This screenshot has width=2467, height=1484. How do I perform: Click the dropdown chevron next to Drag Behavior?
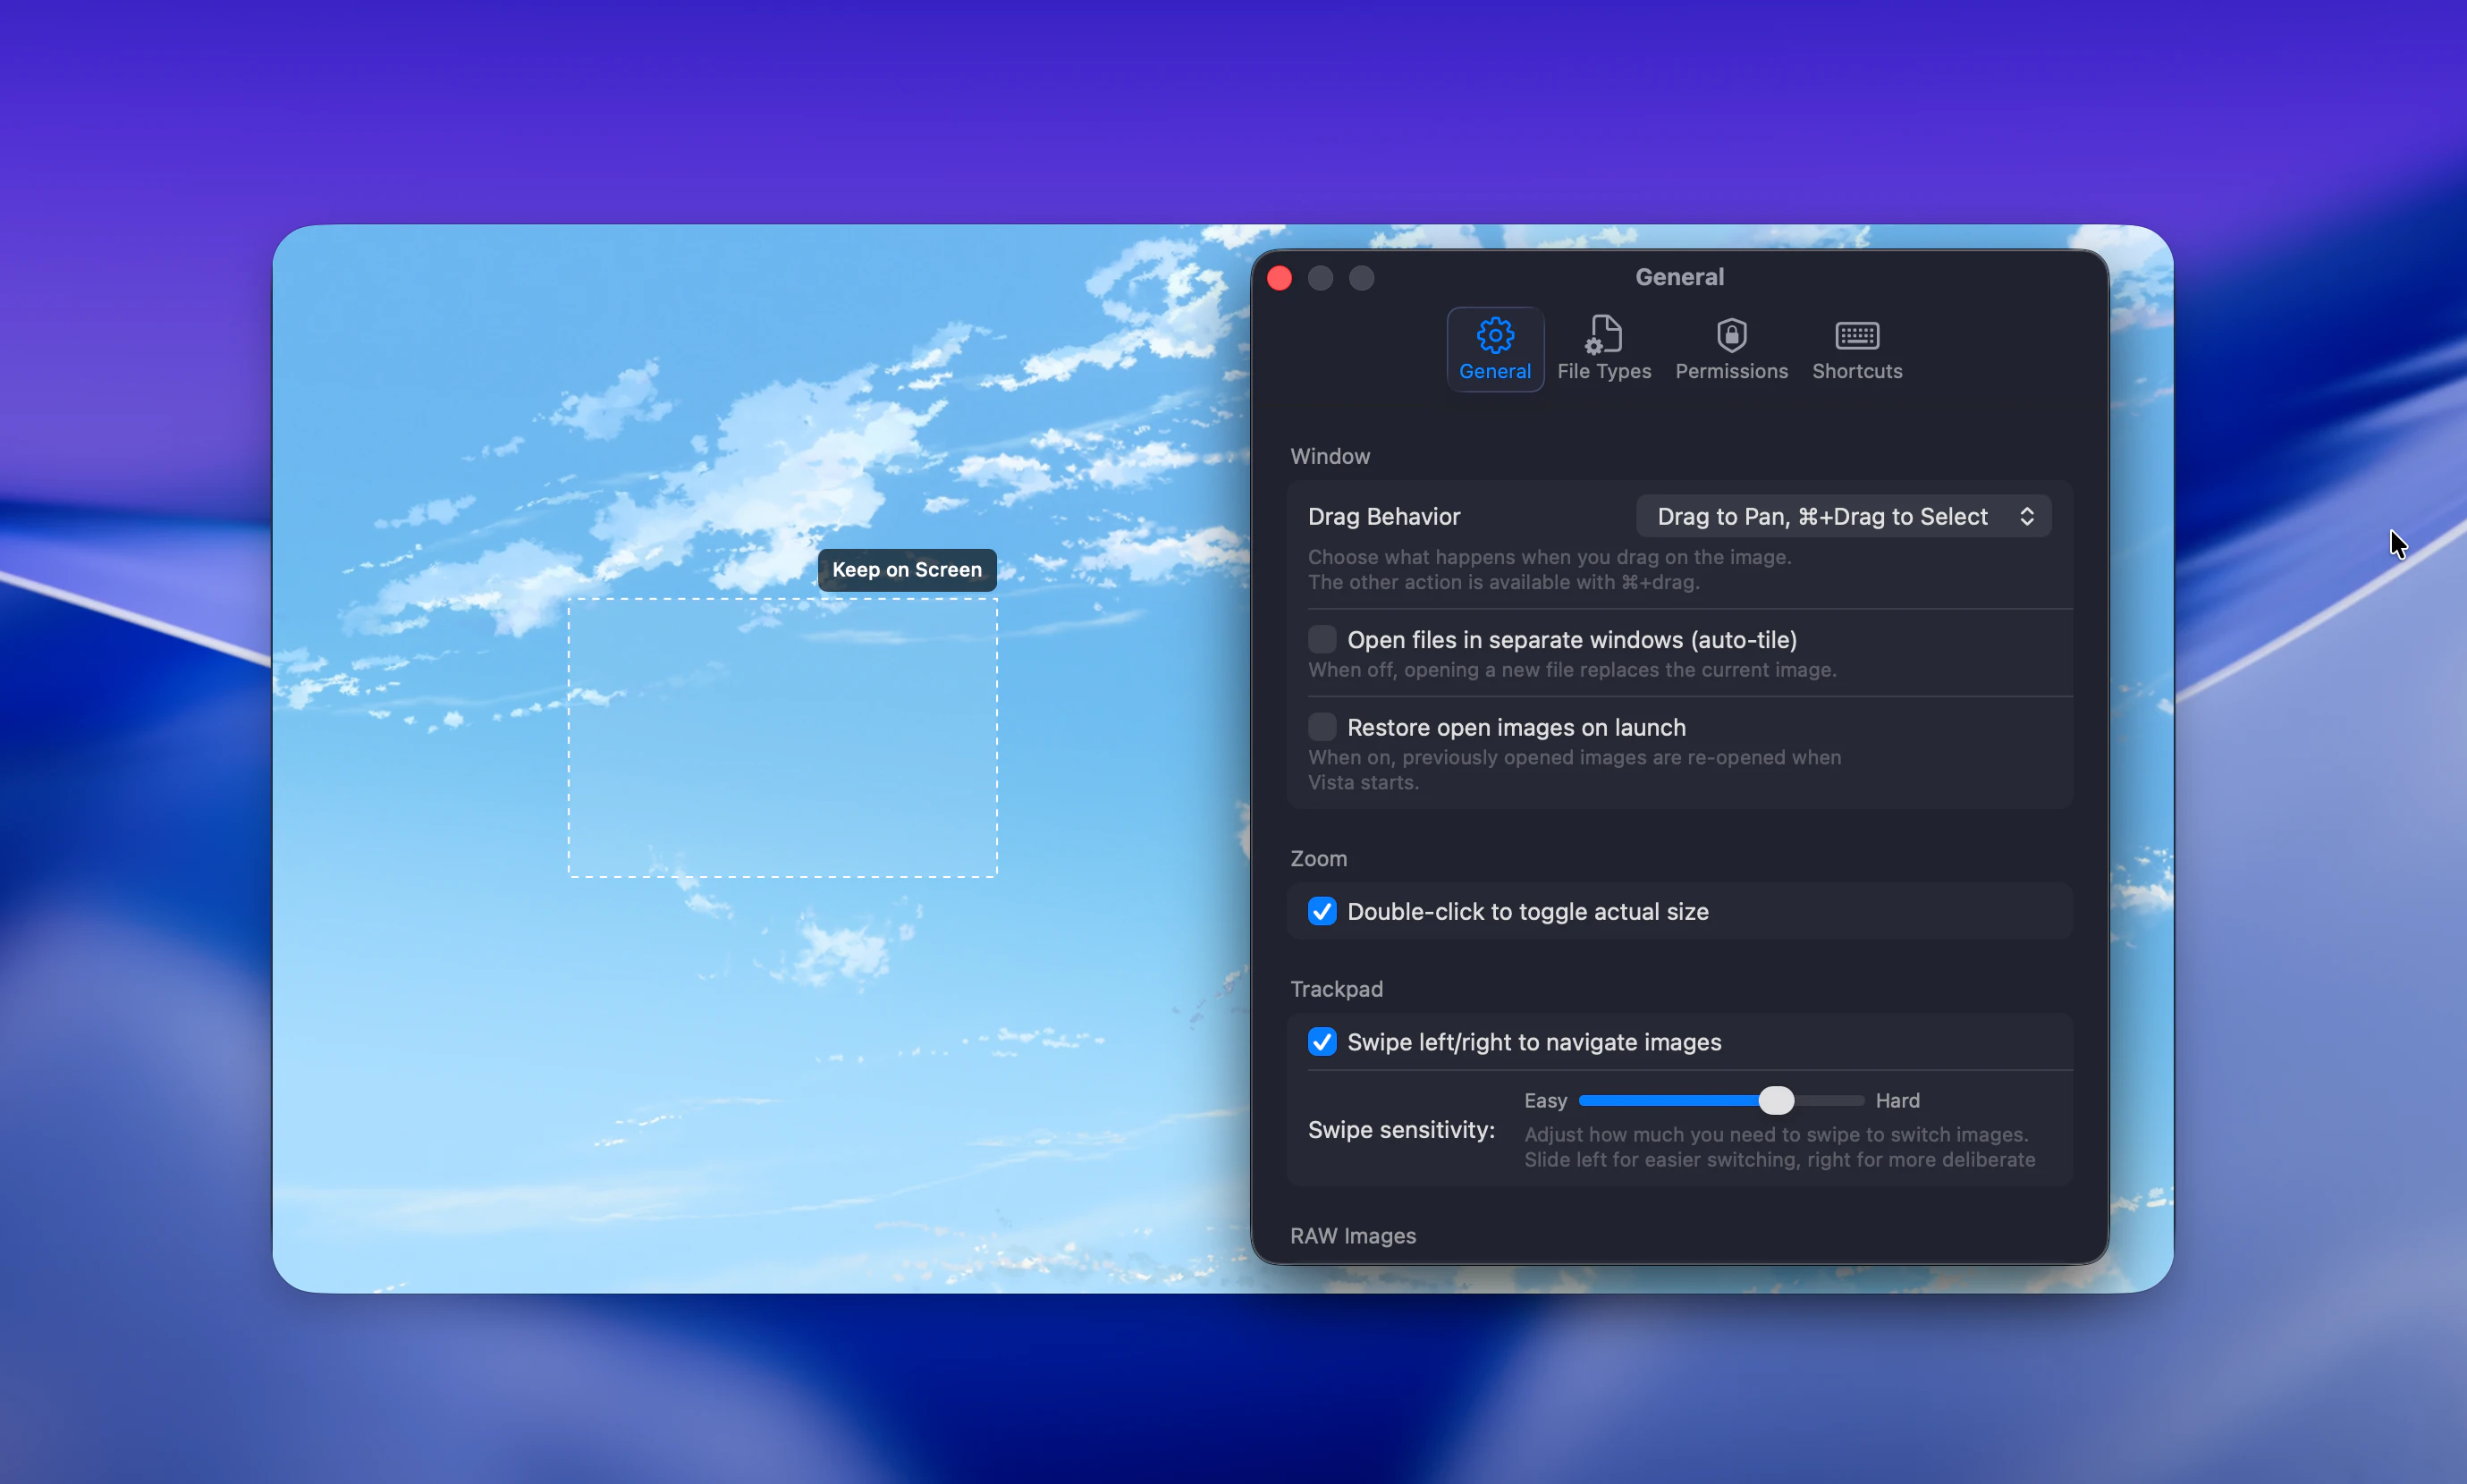click(2028, 515)
